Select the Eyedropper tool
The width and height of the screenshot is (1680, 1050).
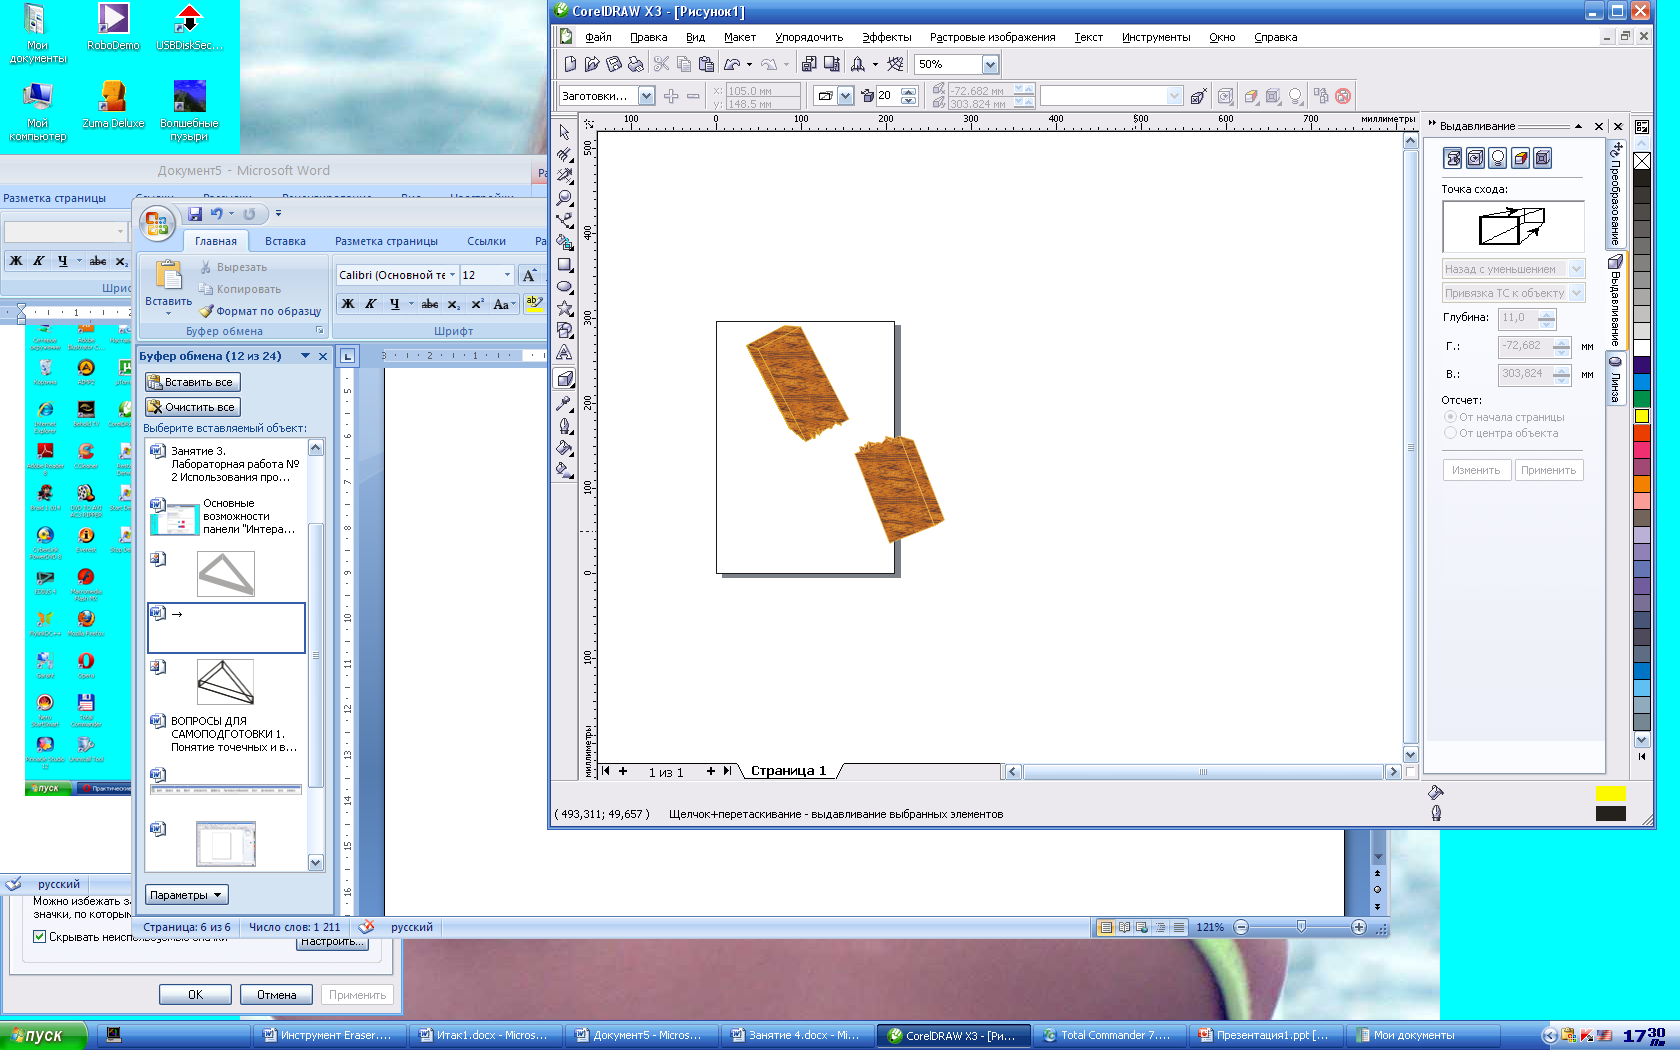tap(565, 403)
